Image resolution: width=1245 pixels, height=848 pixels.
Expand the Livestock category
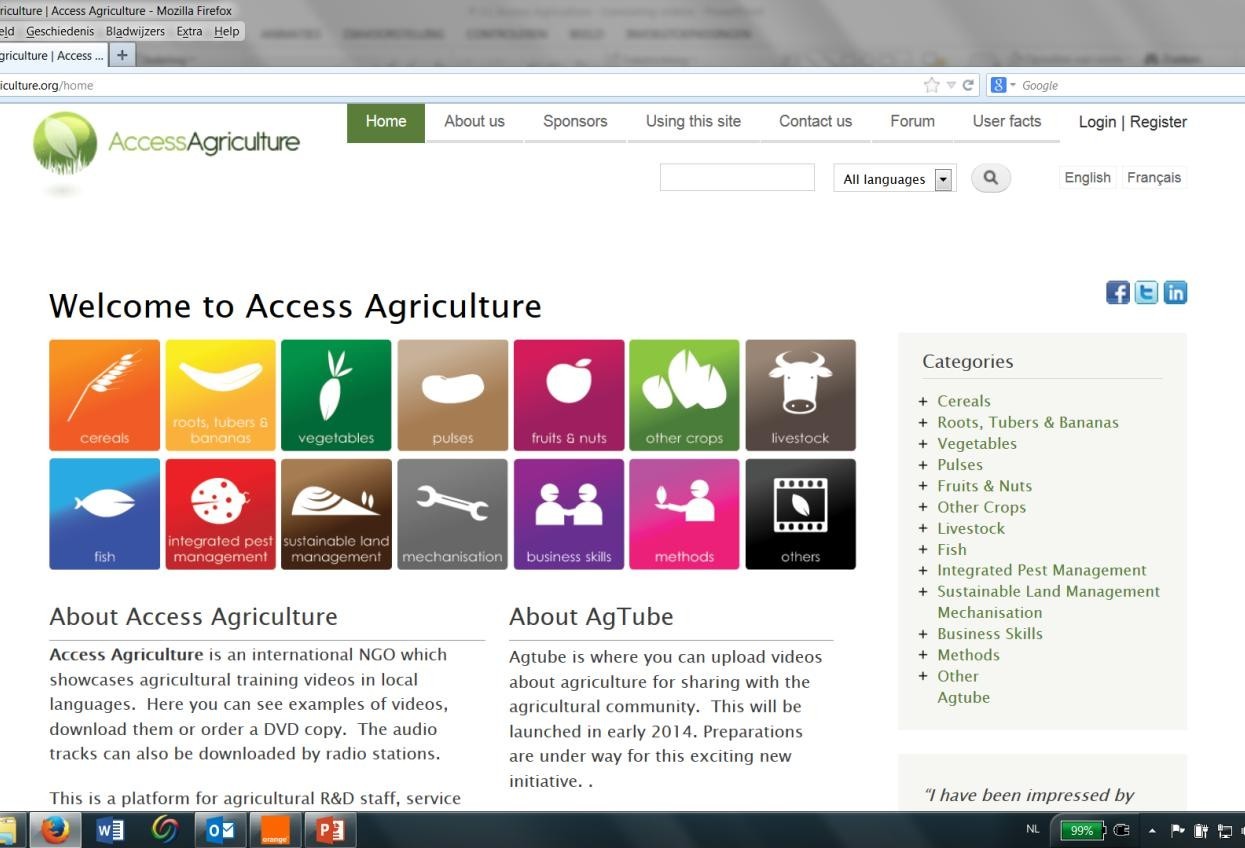click(924, 528)
